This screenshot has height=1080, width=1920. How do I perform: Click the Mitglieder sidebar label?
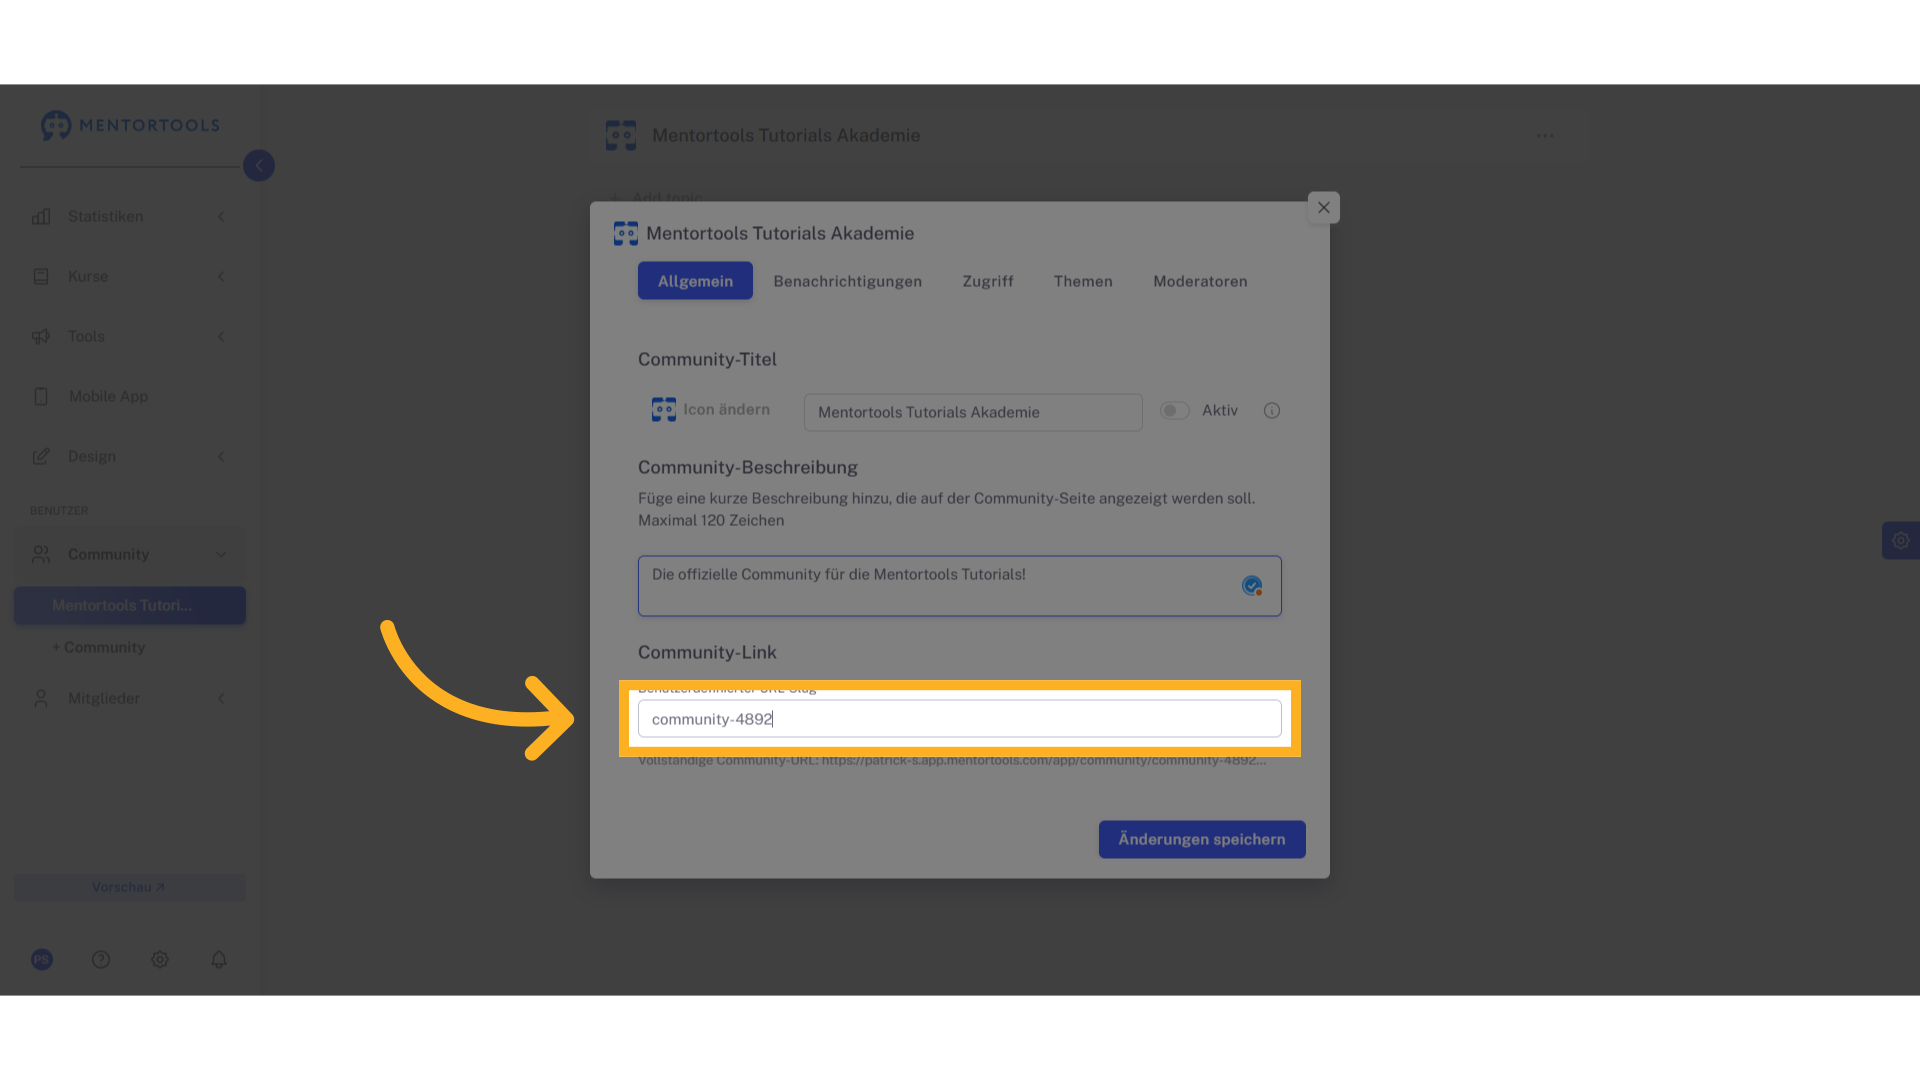[104, 698]
